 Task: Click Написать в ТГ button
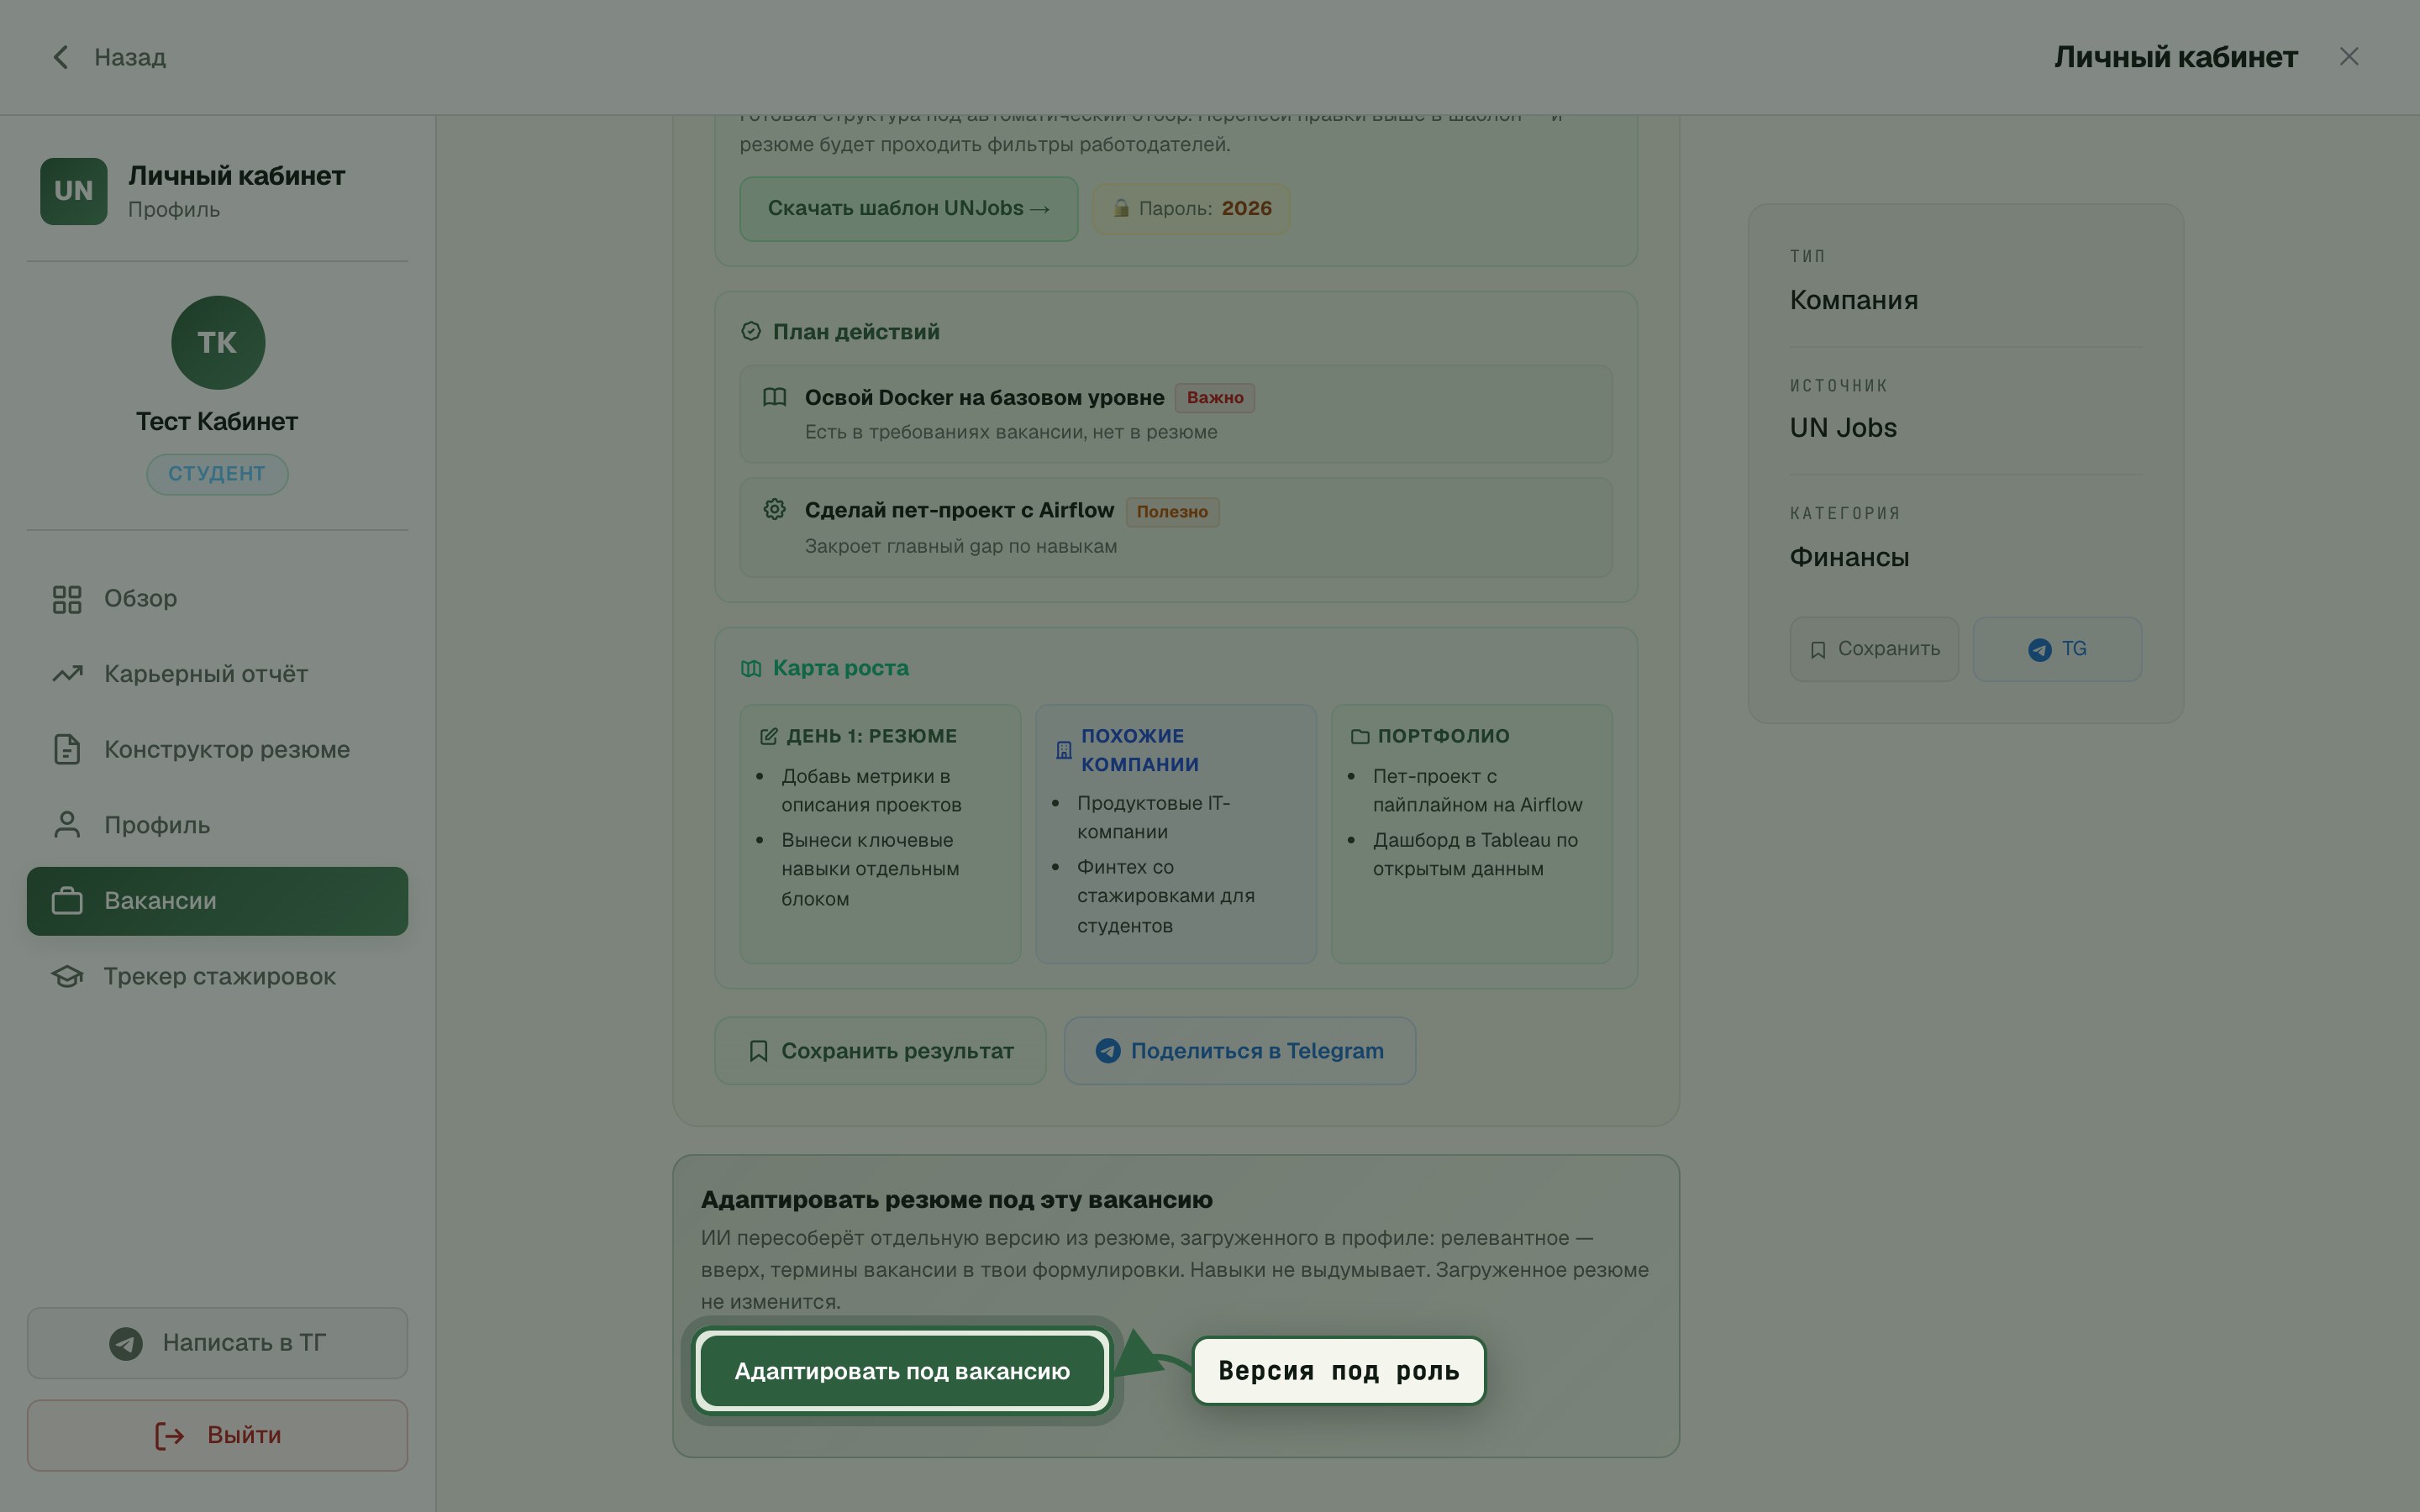click(217, 1343)
